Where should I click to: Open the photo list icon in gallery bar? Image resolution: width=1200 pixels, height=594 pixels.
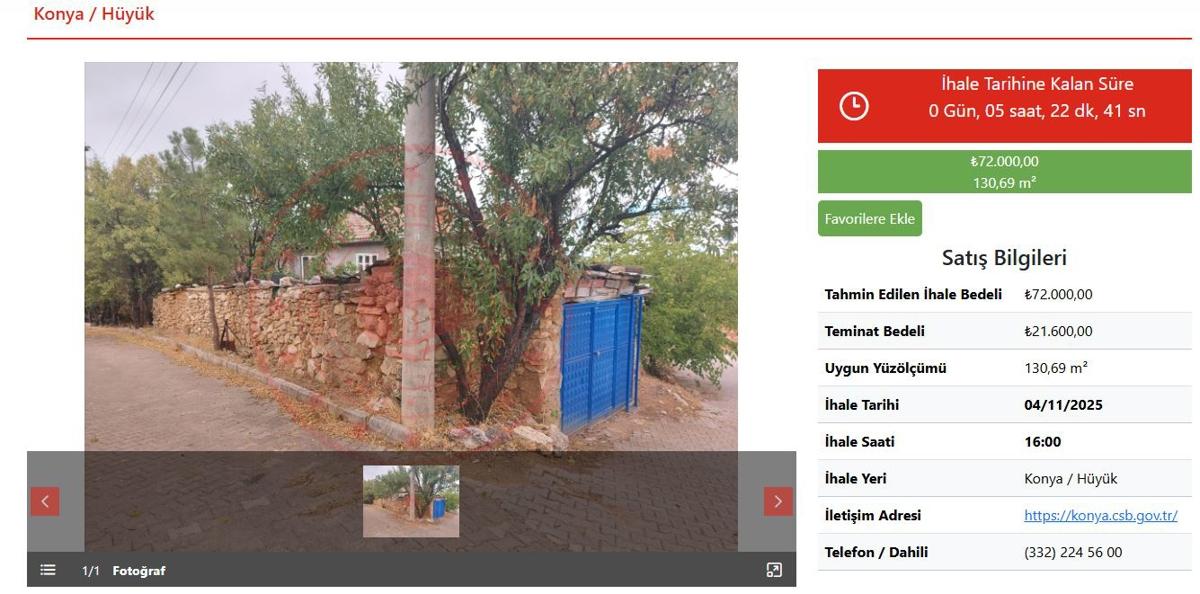(x=48, y=570)
